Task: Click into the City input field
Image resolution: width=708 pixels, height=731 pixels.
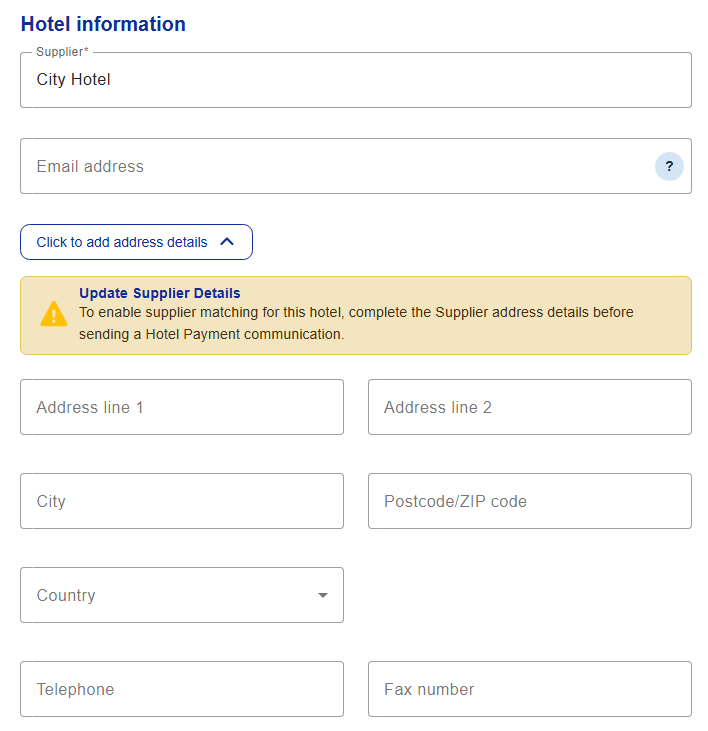Action: point(182,501)
